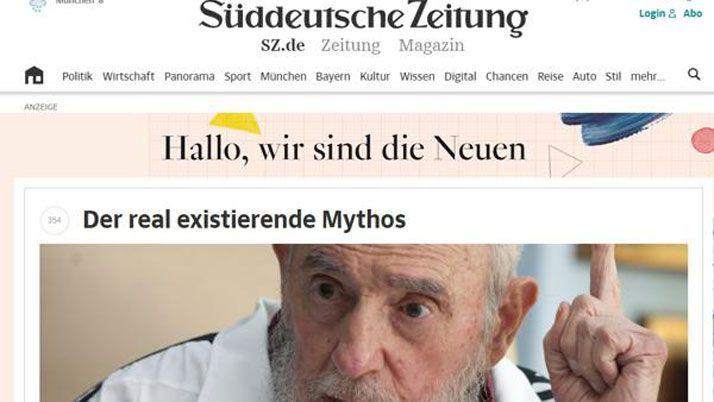Click the Login link
Viewport: 714px width, 402px height.
point(652,14)
